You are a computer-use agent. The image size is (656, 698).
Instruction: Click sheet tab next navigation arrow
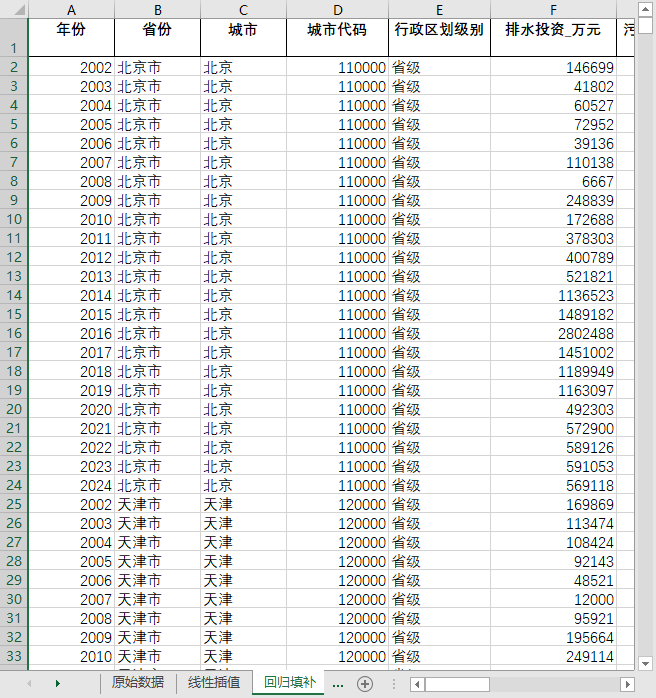[57, 683]
